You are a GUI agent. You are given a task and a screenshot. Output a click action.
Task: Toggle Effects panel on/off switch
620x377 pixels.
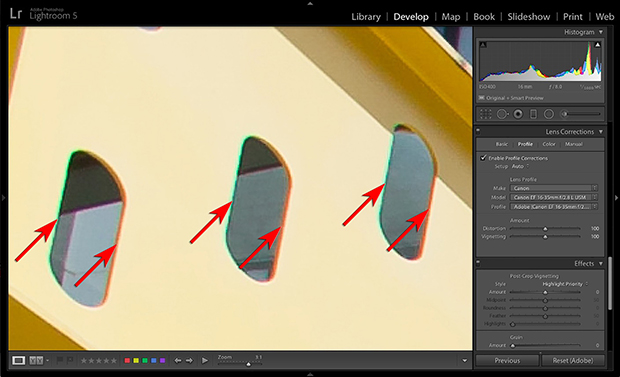point(478,262)
